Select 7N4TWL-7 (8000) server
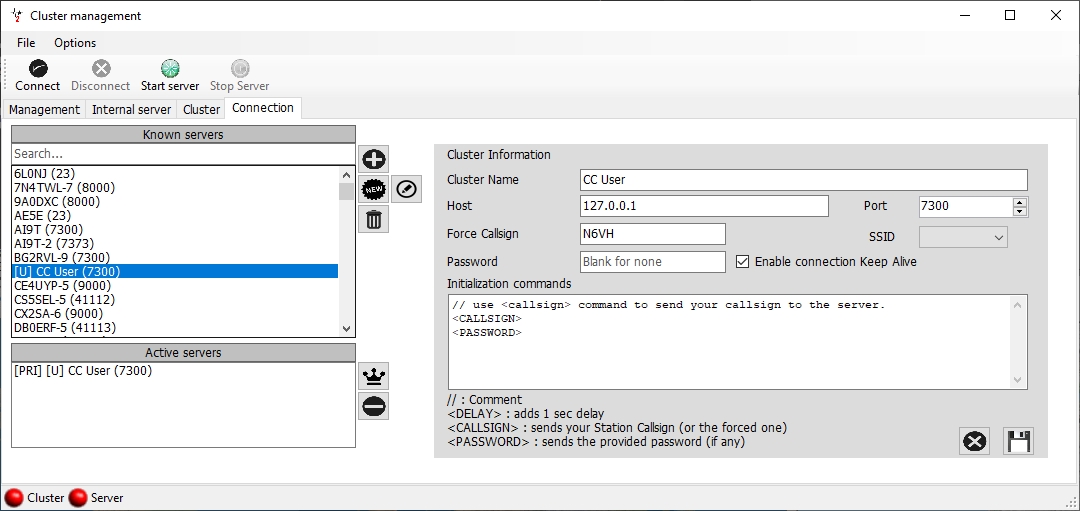Screen dimensions: 1080x511 coord(175,187)
